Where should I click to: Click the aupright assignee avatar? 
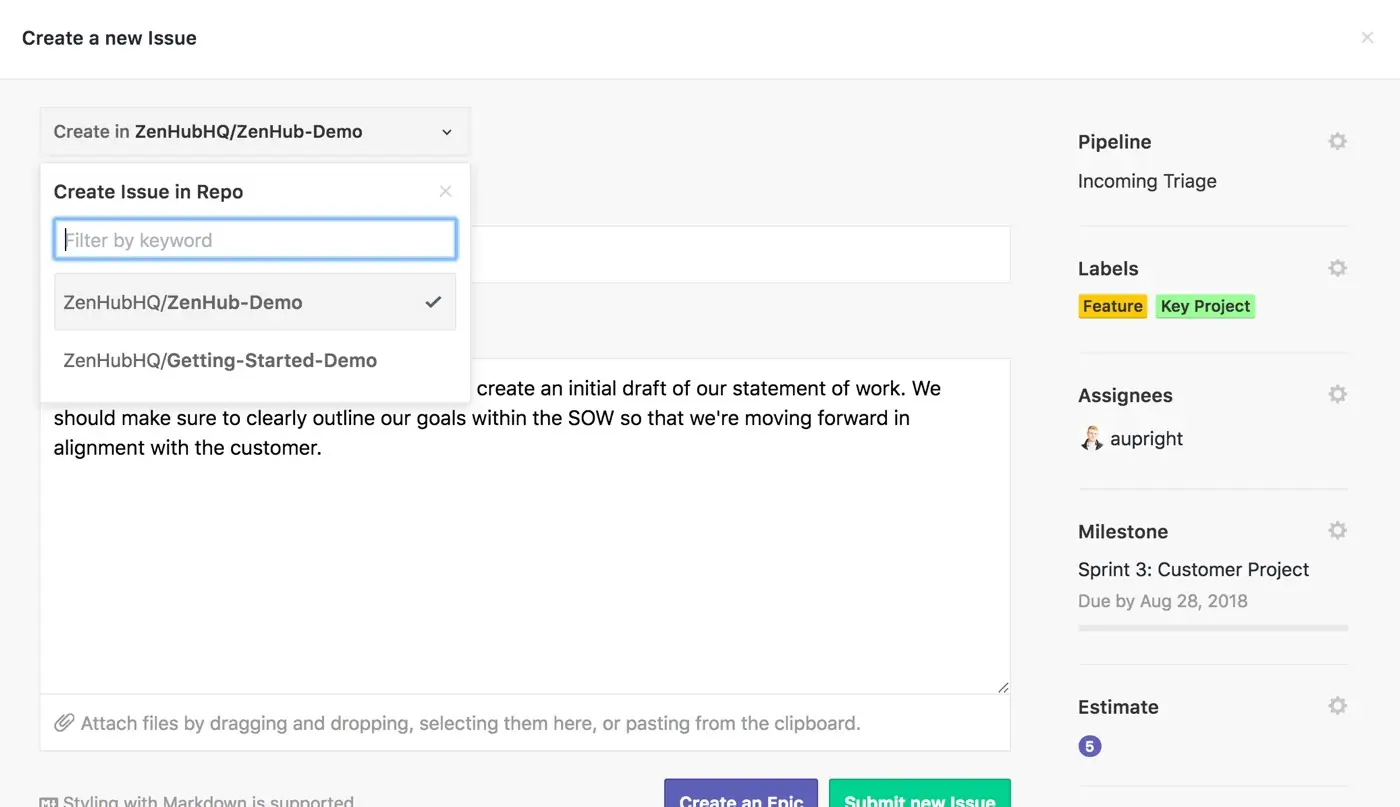(1091, 438)
